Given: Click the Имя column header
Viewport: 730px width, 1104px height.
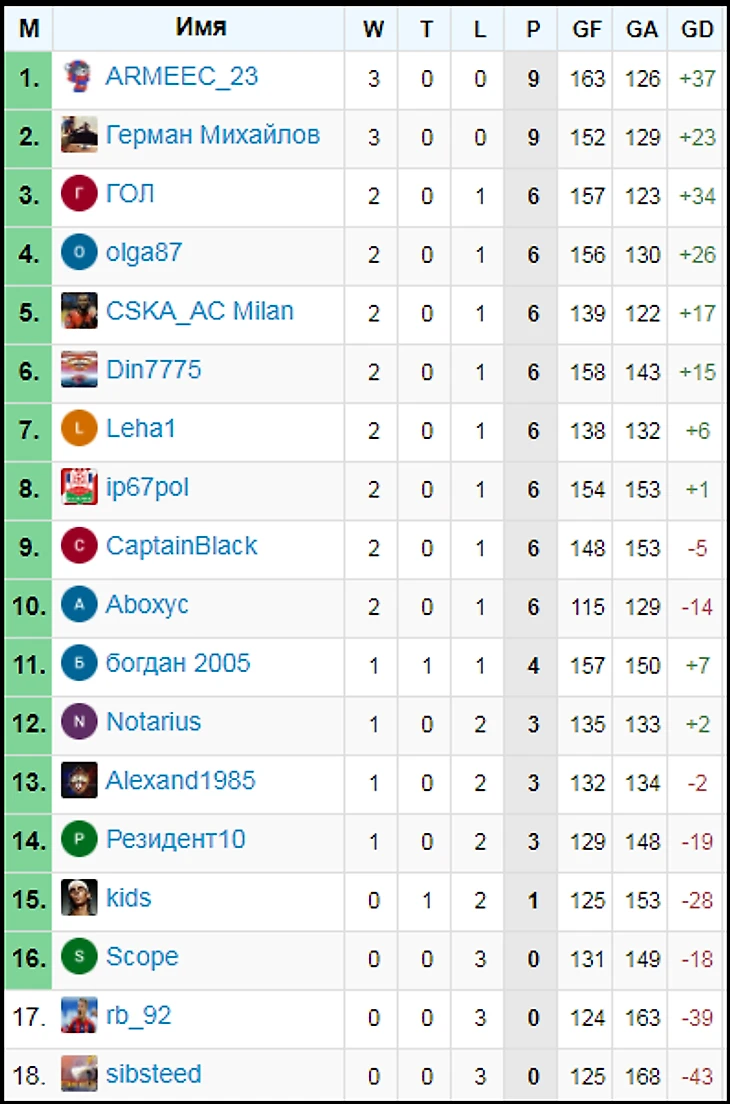Looking at the screenshot, I should pos(201,28).
